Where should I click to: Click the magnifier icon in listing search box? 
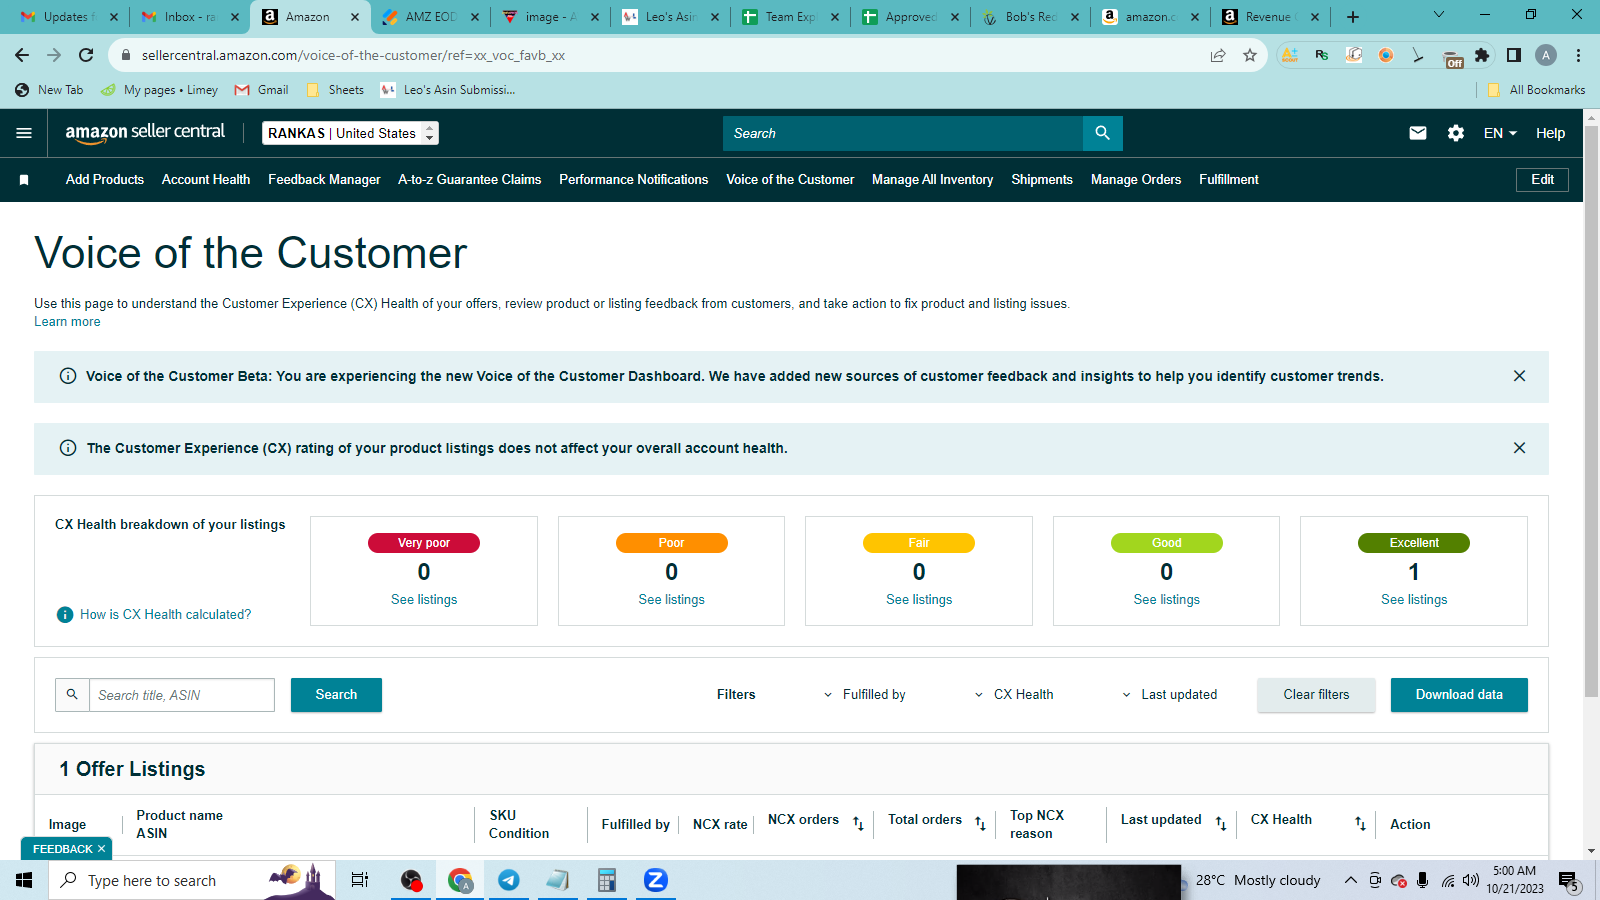(72, 694)
